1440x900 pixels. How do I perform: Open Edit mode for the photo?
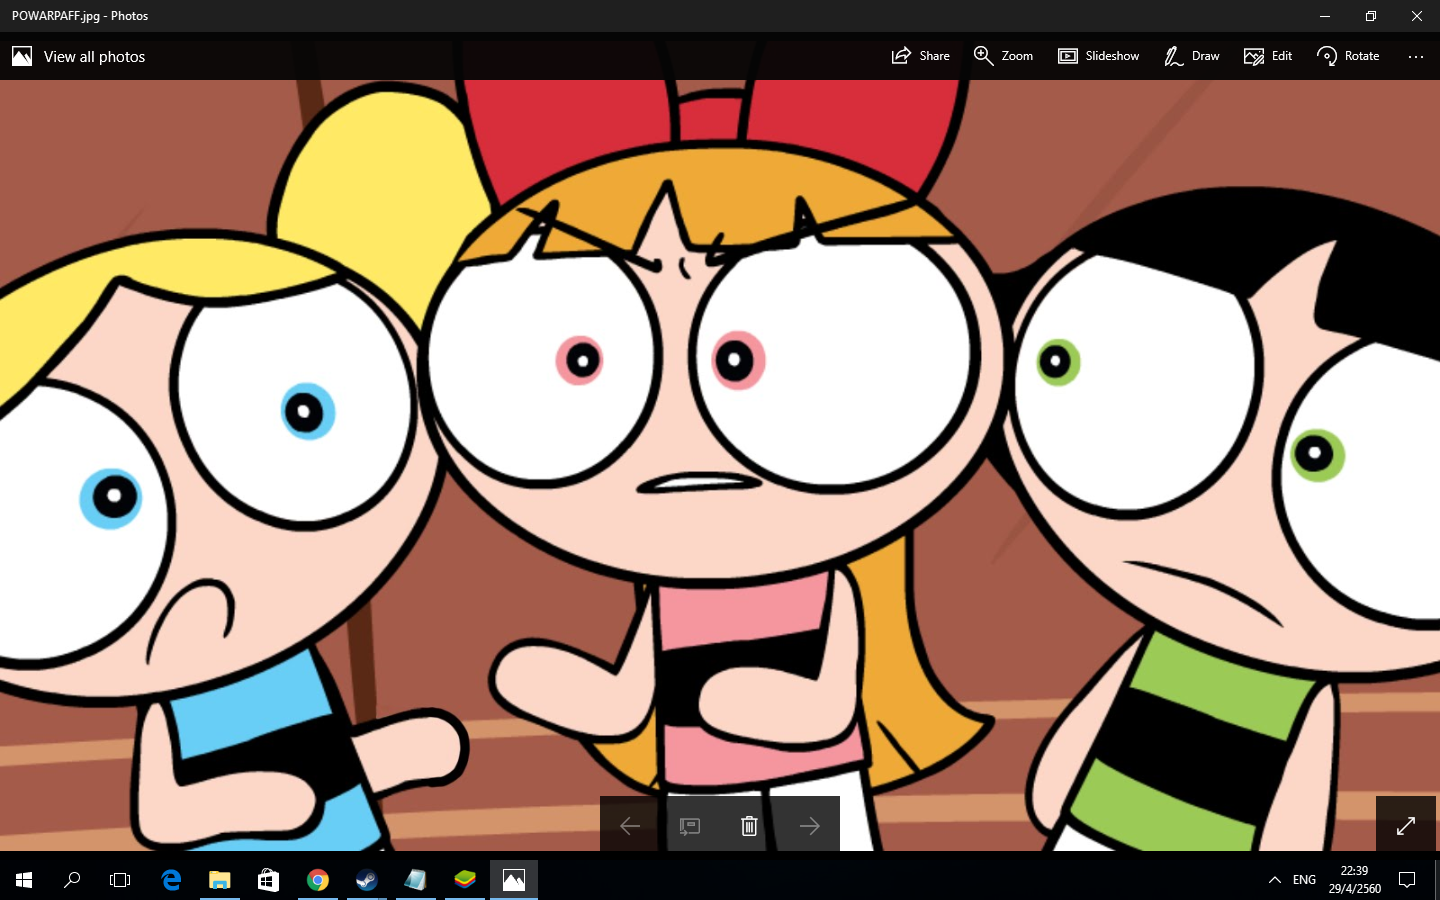tap(1268, 56)
